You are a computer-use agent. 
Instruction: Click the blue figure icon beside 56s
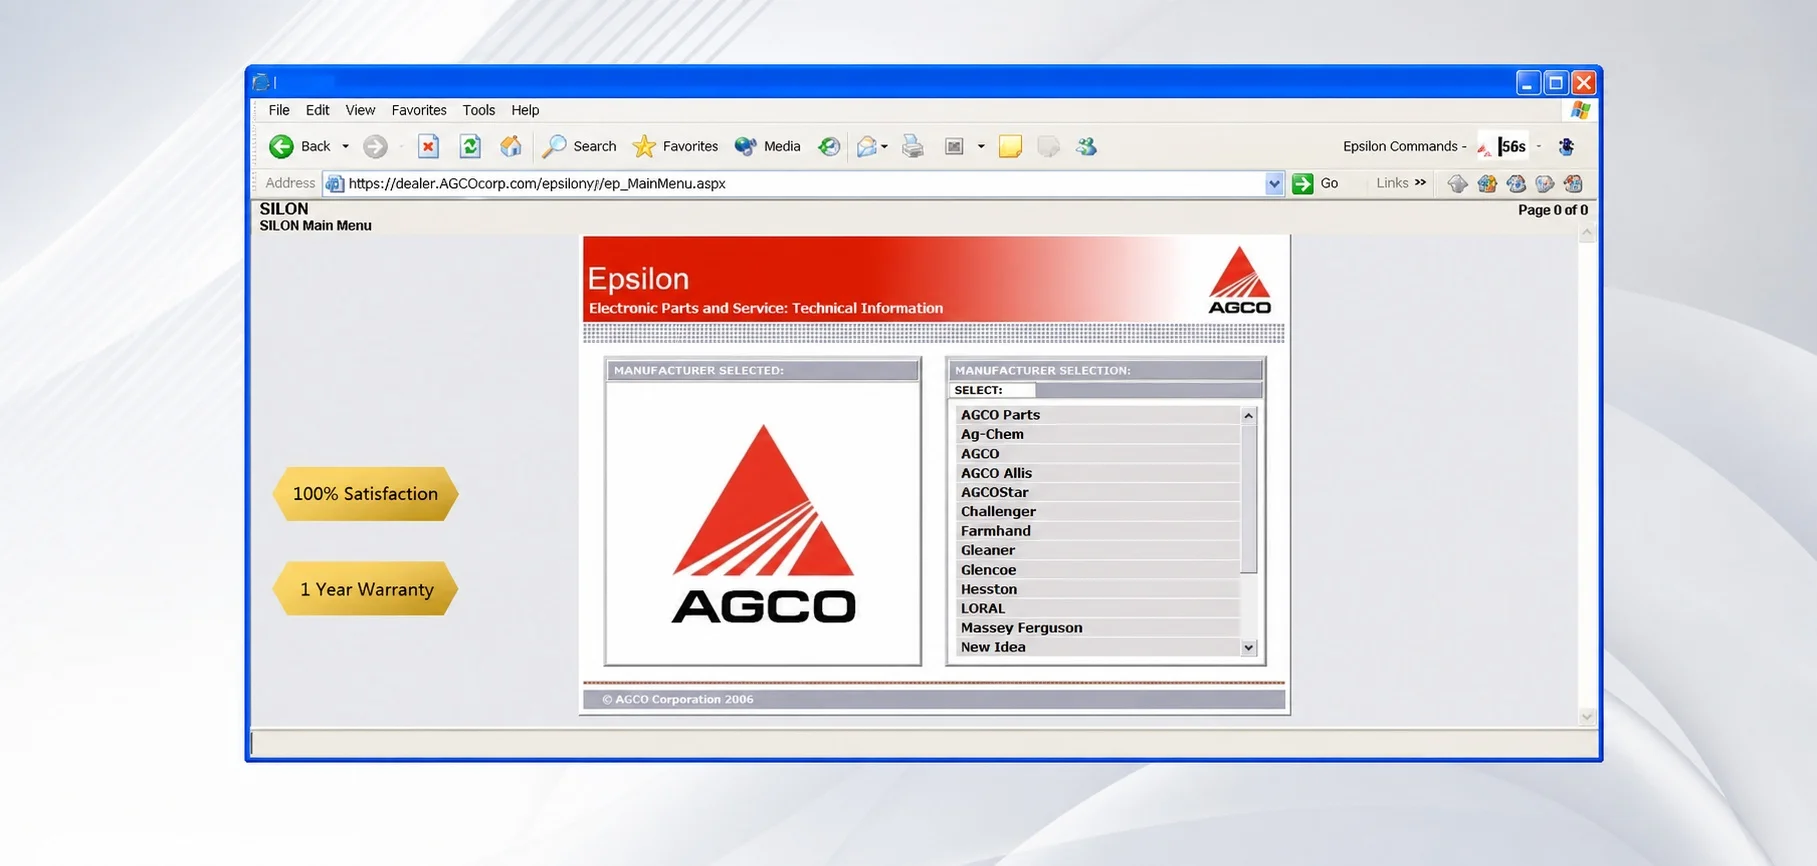[x=1566, y=146]
